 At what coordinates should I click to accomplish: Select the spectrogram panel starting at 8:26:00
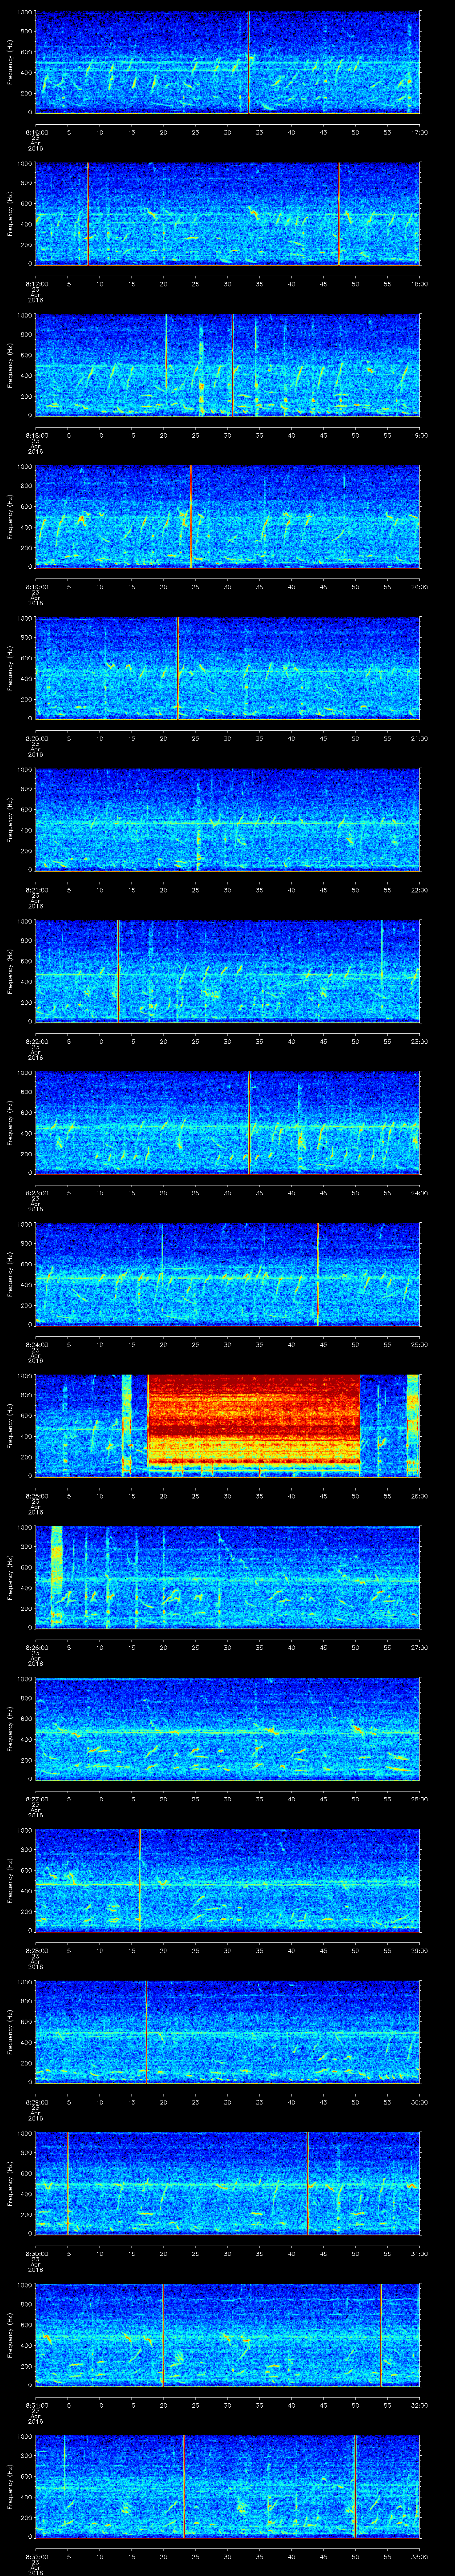[227, 1577]
